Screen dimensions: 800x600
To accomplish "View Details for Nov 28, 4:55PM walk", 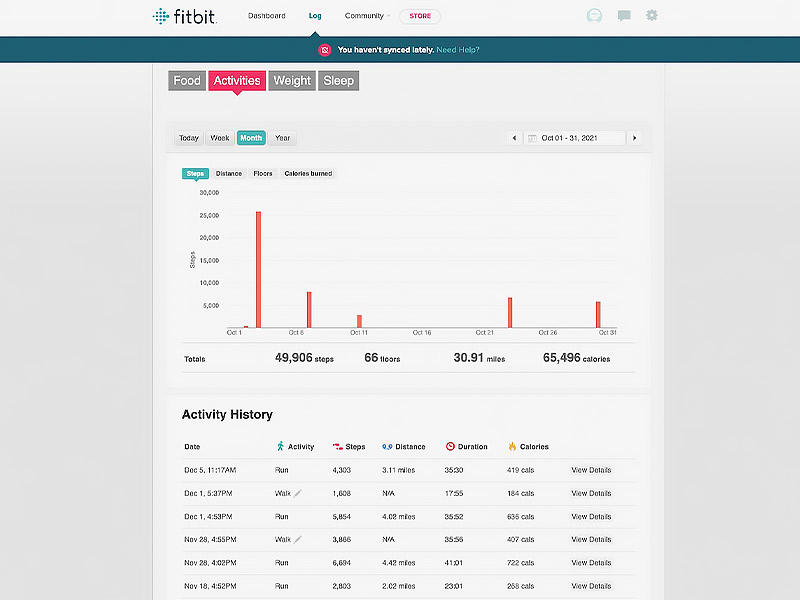I will pyautogui.click(x=591, y=539).
